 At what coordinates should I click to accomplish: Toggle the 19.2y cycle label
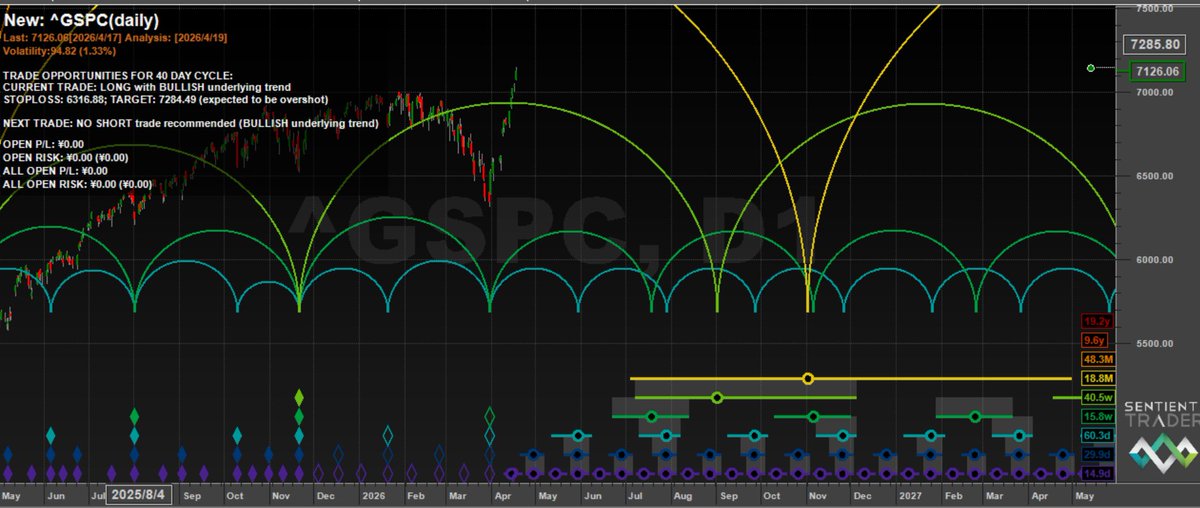tap(1095, 322)
